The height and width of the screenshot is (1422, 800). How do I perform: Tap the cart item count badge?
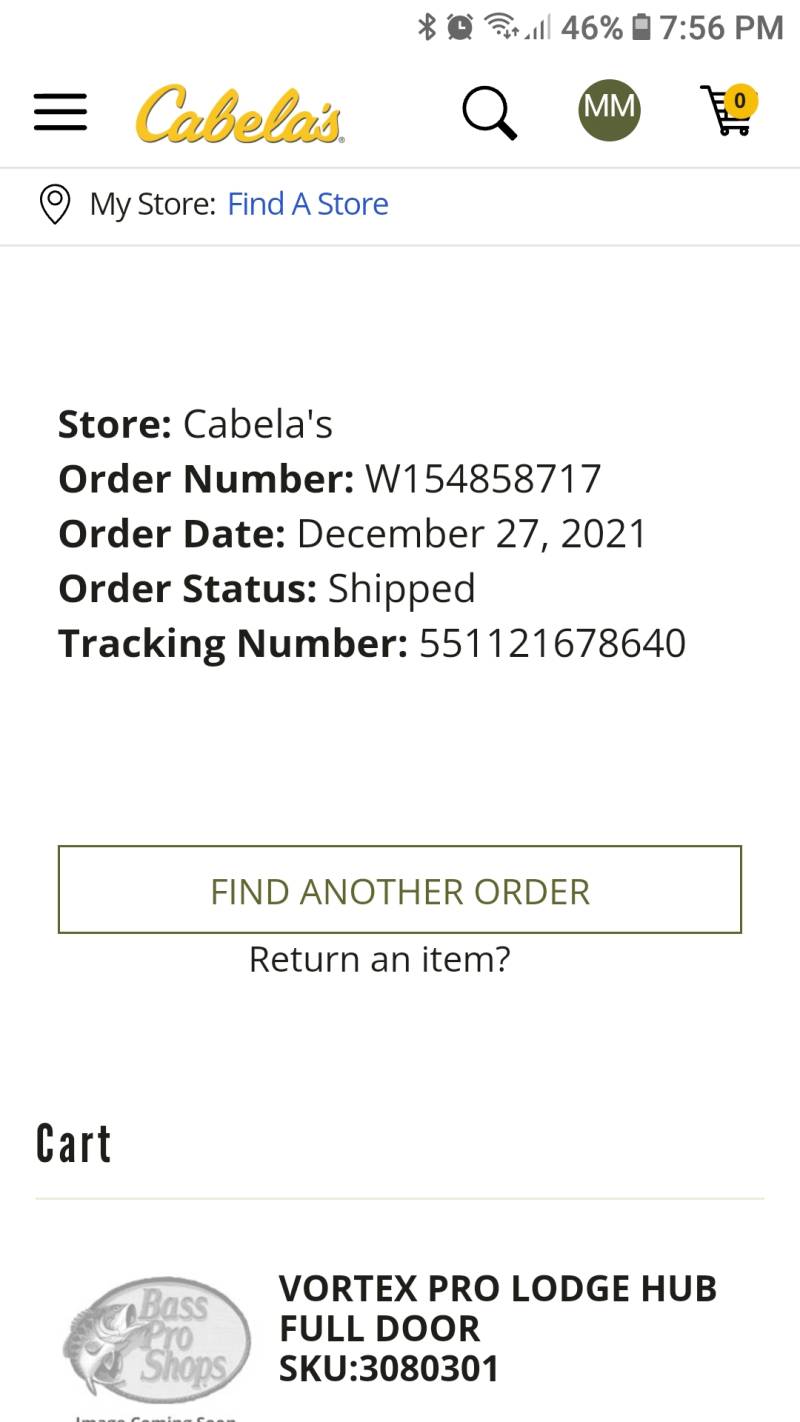[x=740, y=100]
